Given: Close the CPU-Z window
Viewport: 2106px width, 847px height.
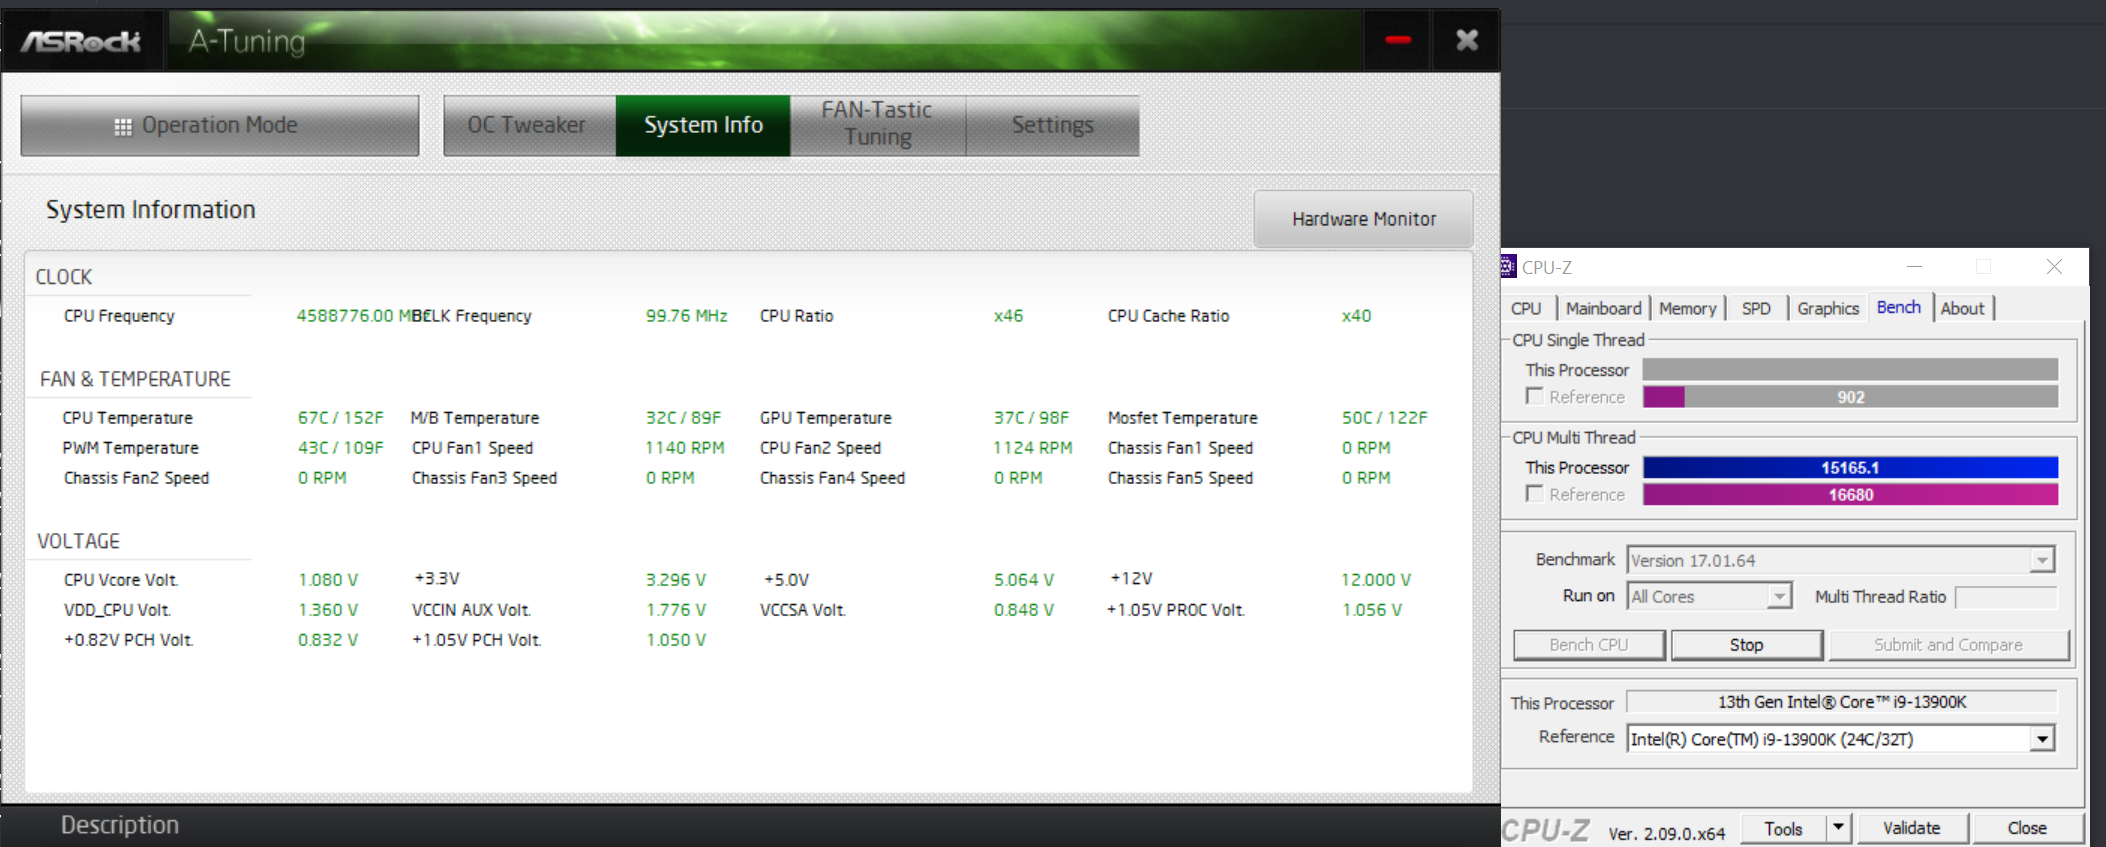Looking at the screenshot, I should pos(2054,267).
